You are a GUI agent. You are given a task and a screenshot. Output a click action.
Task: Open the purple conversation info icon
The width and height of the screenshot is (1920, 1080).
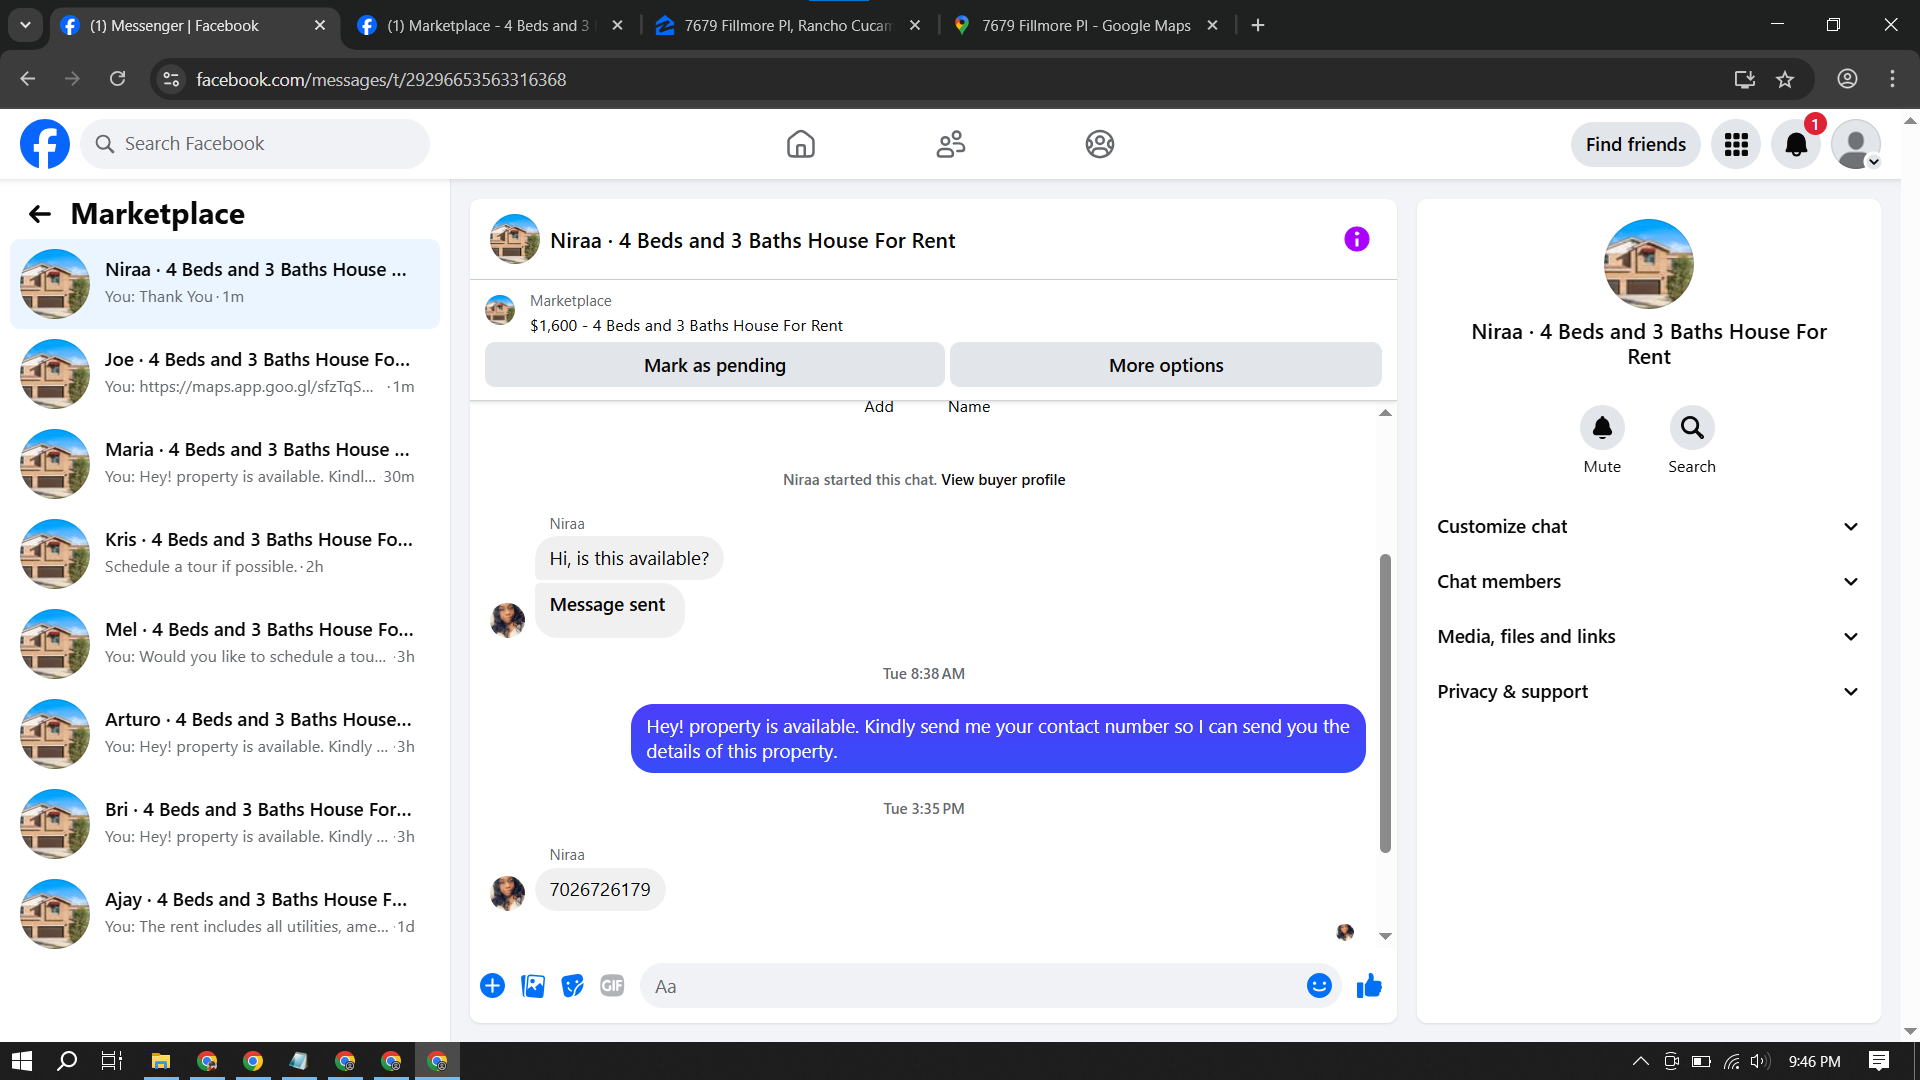1356,239
